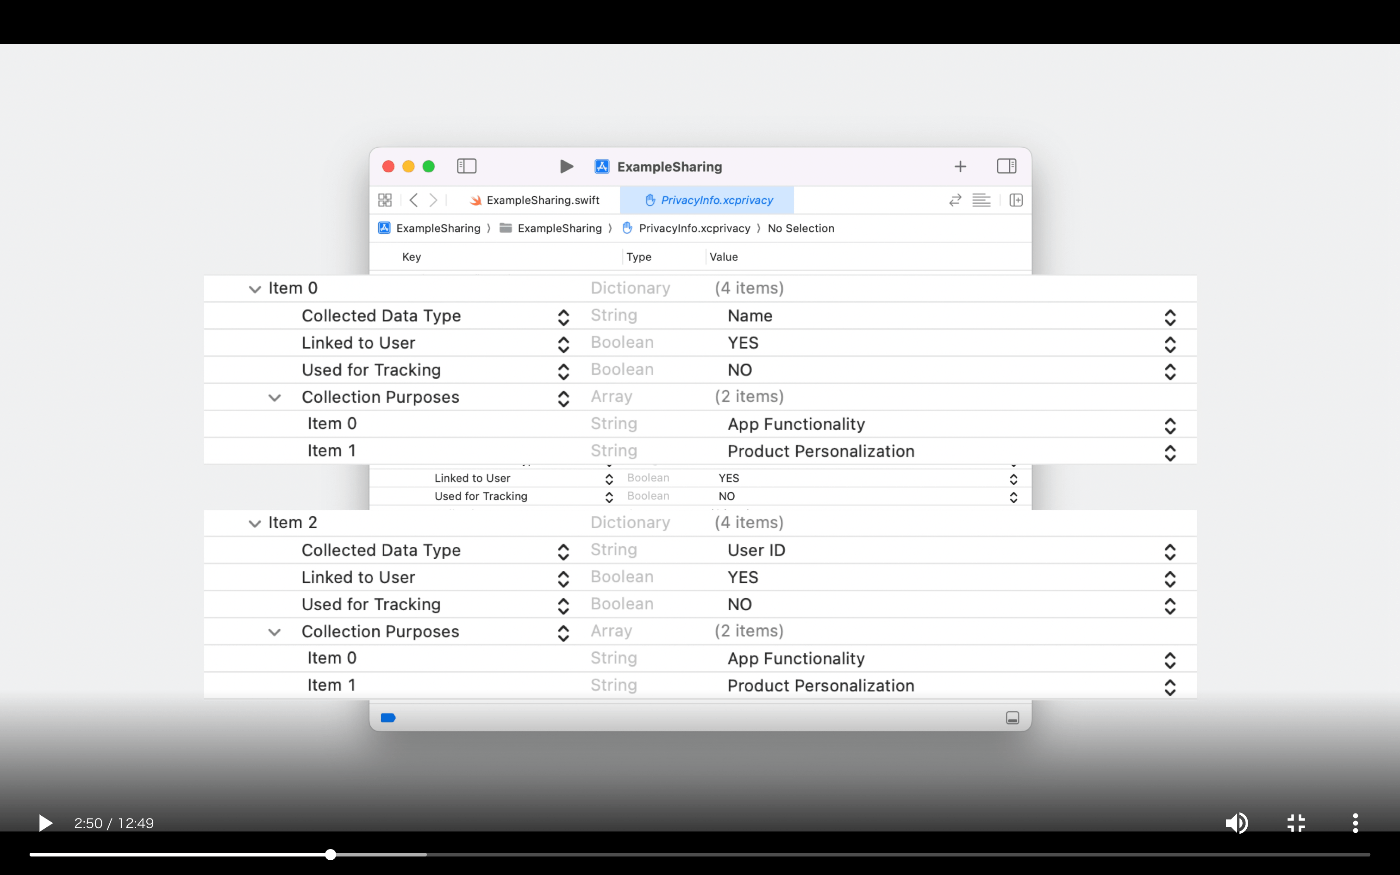Open App Functionality dropdown in Item 0

pyautogui.click(x=1170, y=426)
